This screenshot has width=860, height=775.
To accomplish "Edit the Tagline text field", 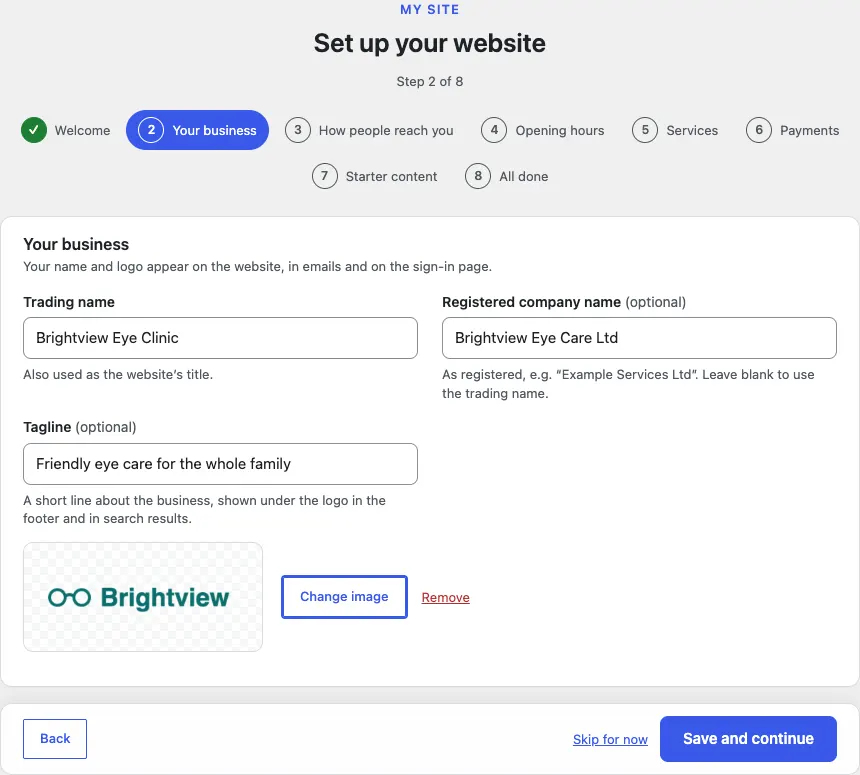I will point(220,464).
